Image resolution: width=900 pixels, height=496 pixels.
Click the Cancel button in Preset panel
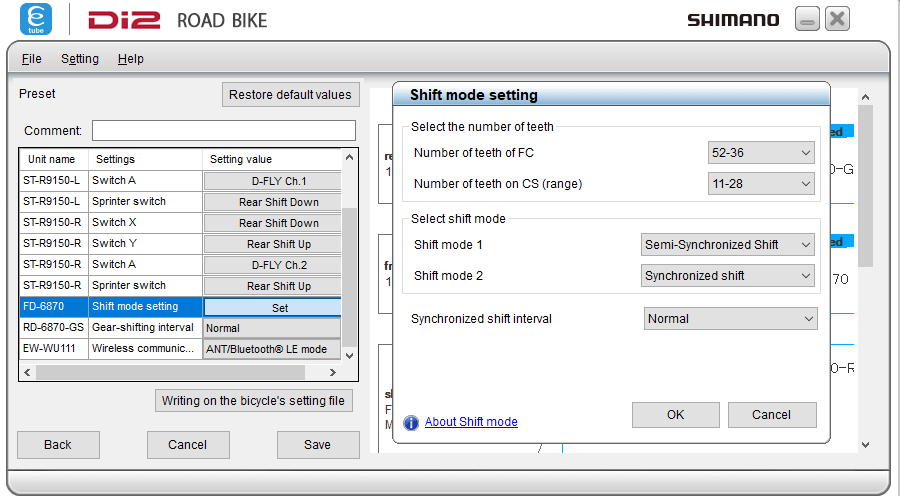point(188,445)
